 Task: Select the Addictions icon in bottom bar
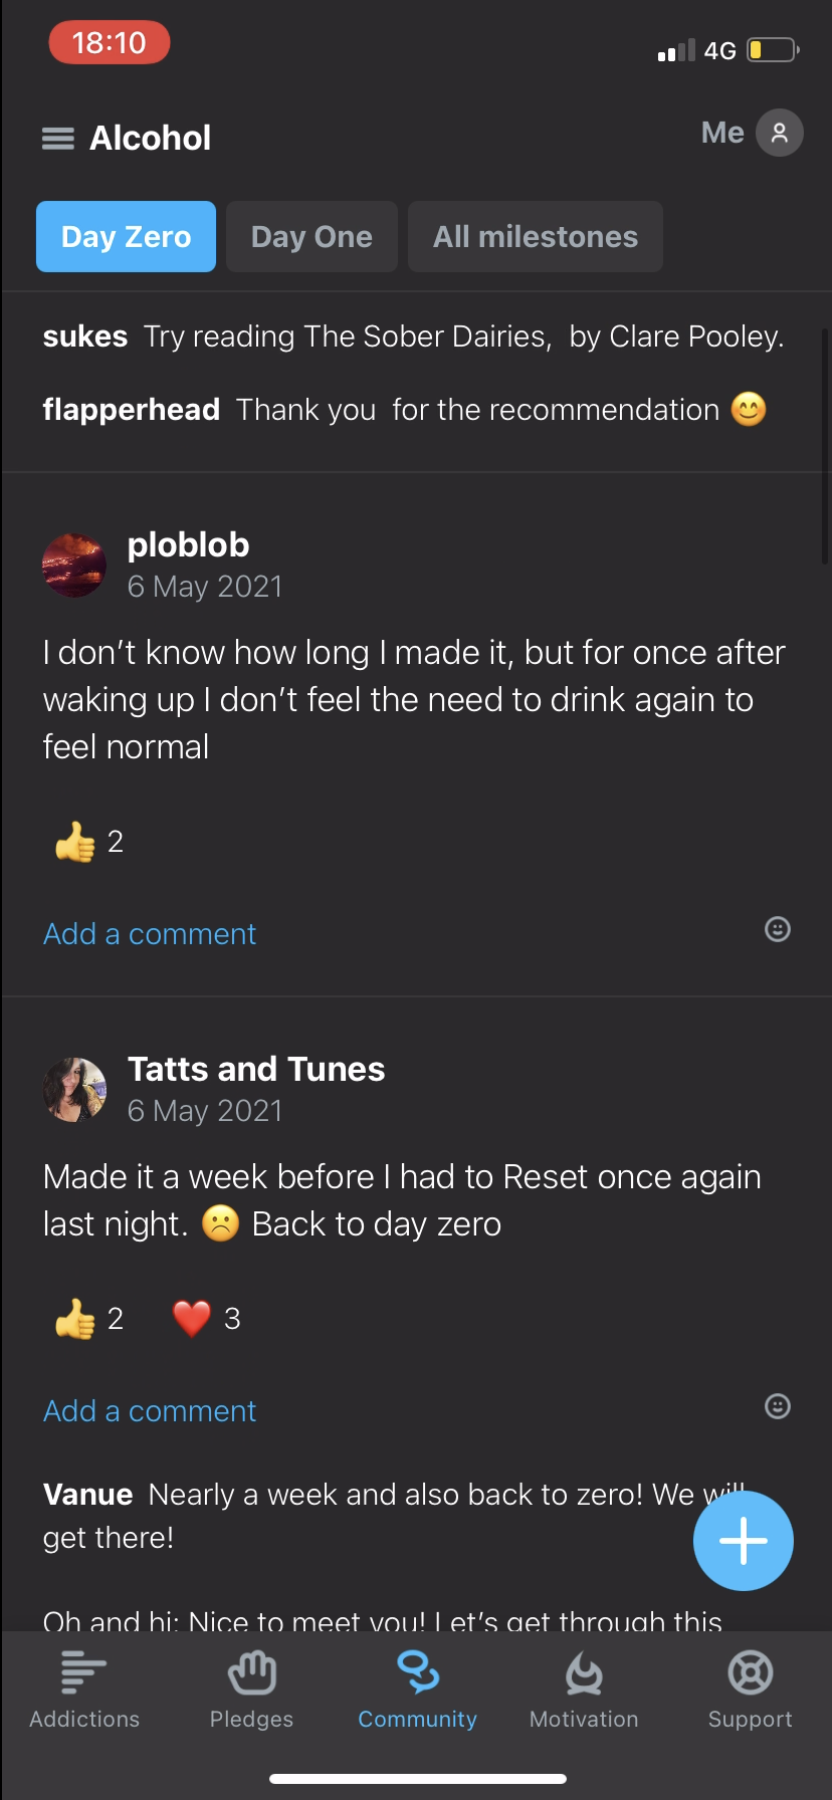pyautogui.click(x=83, y=1688)
